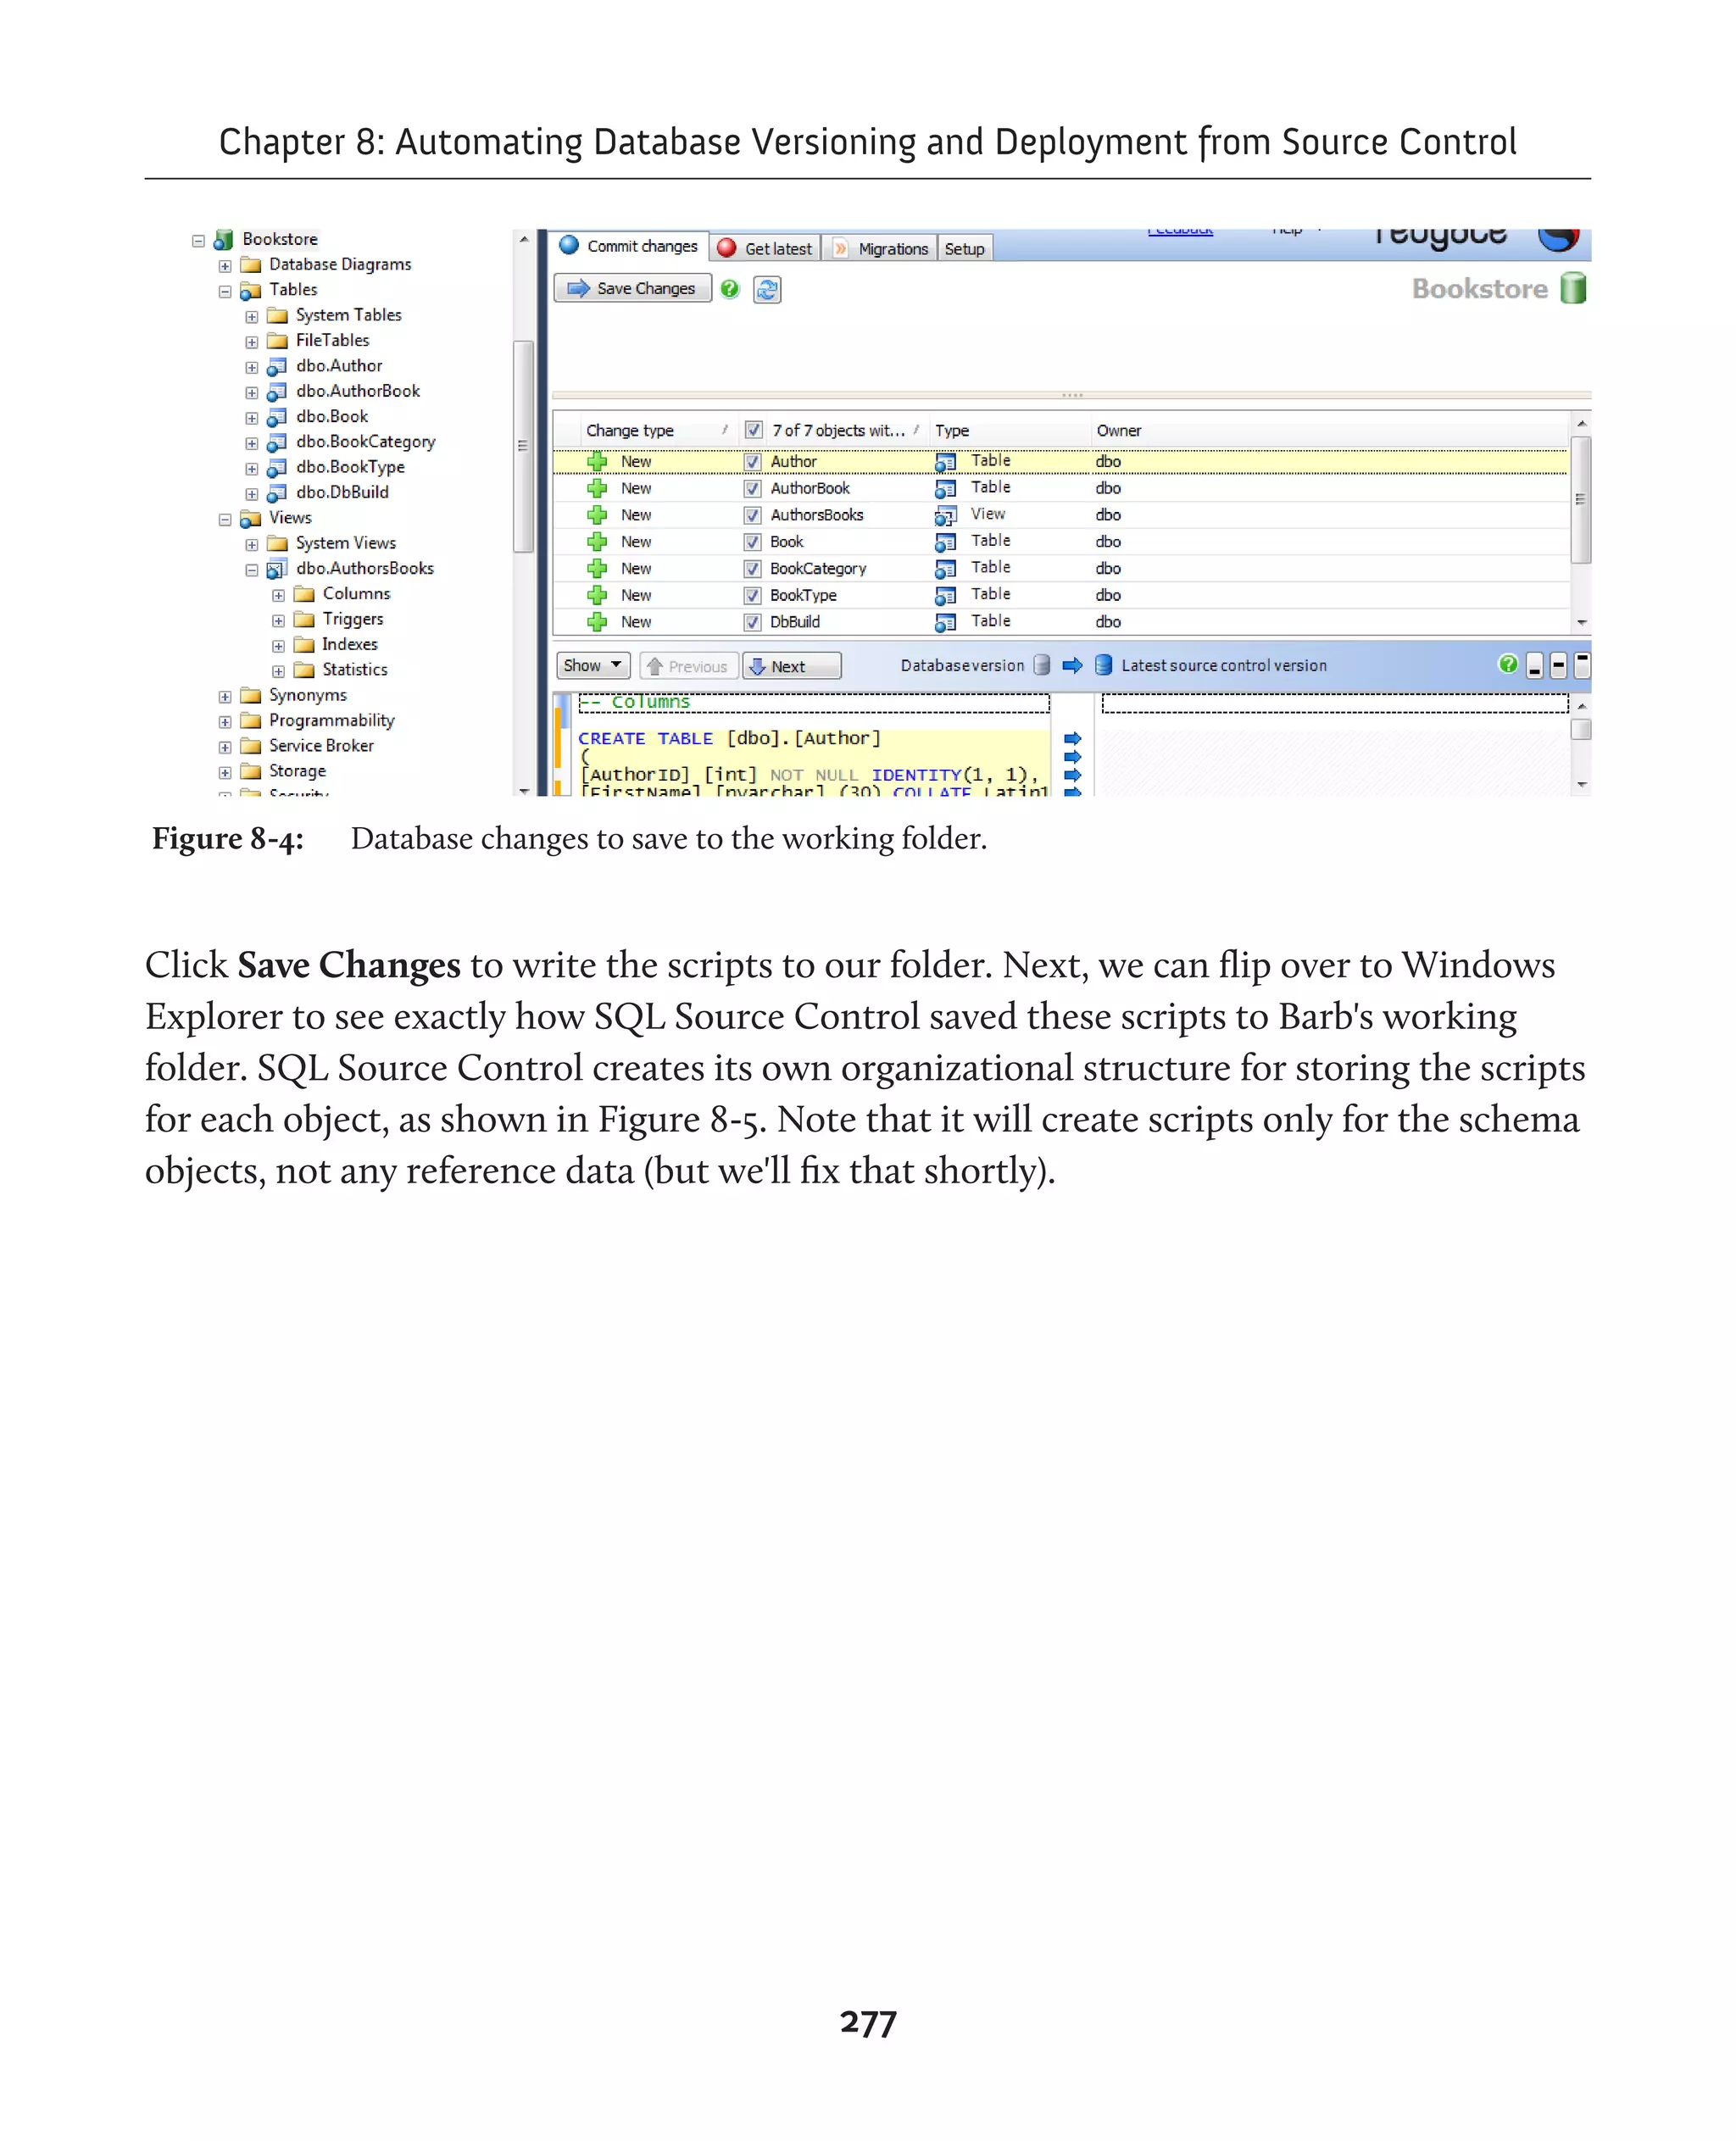Click the dbo.BookCategory table icon
1736x2141 pixels.
277,442
